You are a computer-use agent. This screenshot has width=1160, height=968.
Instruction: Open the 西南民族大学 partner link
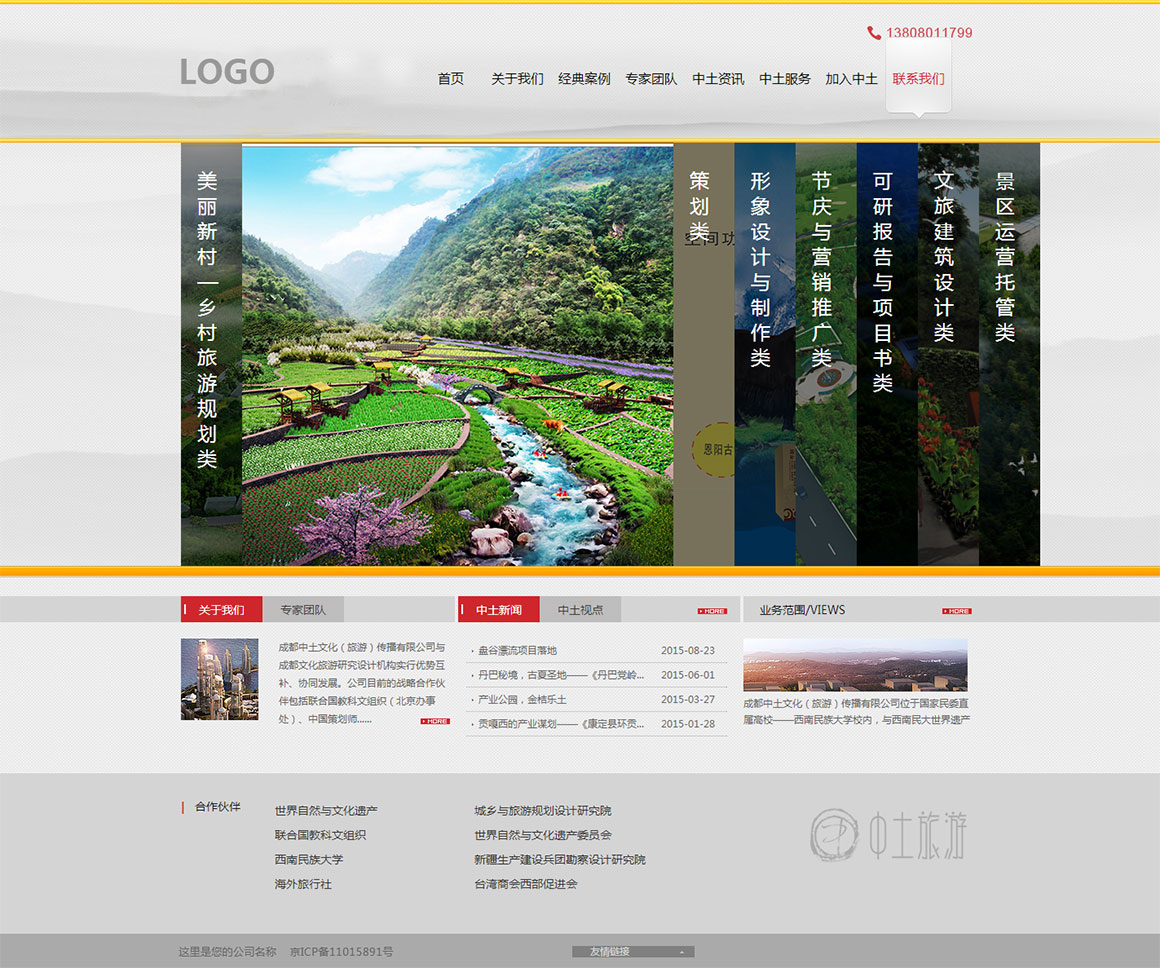tap(309, 860)
